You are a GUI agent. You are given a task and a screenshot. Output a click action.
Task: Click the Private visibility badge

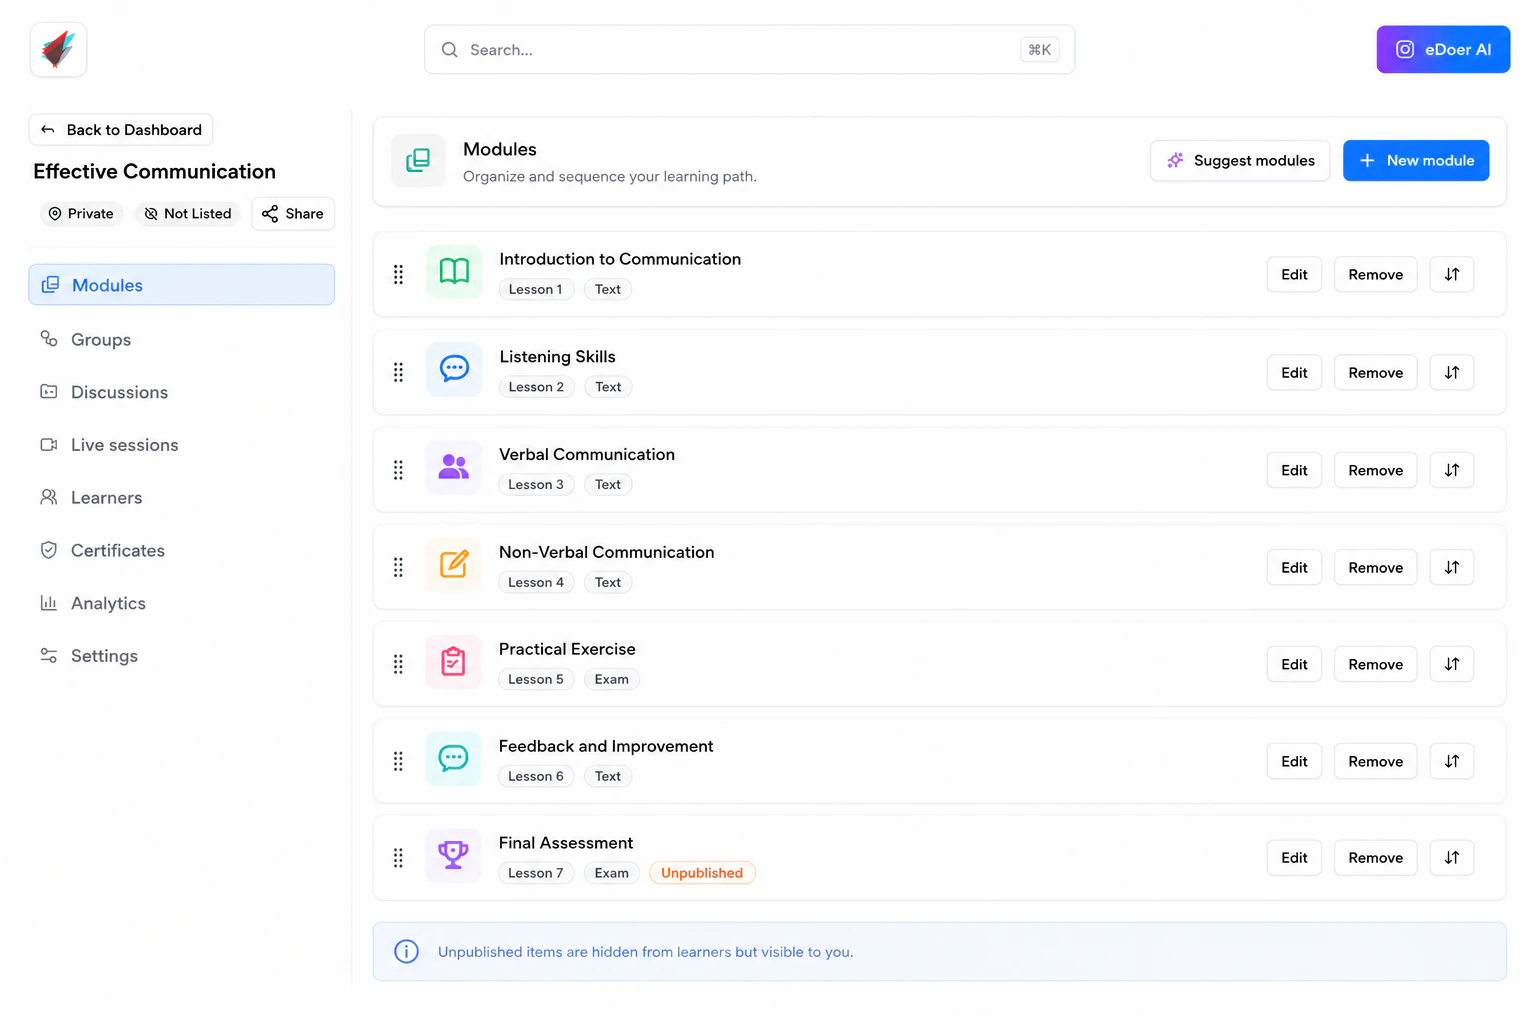pyautogui.click(x=81, y=214)
